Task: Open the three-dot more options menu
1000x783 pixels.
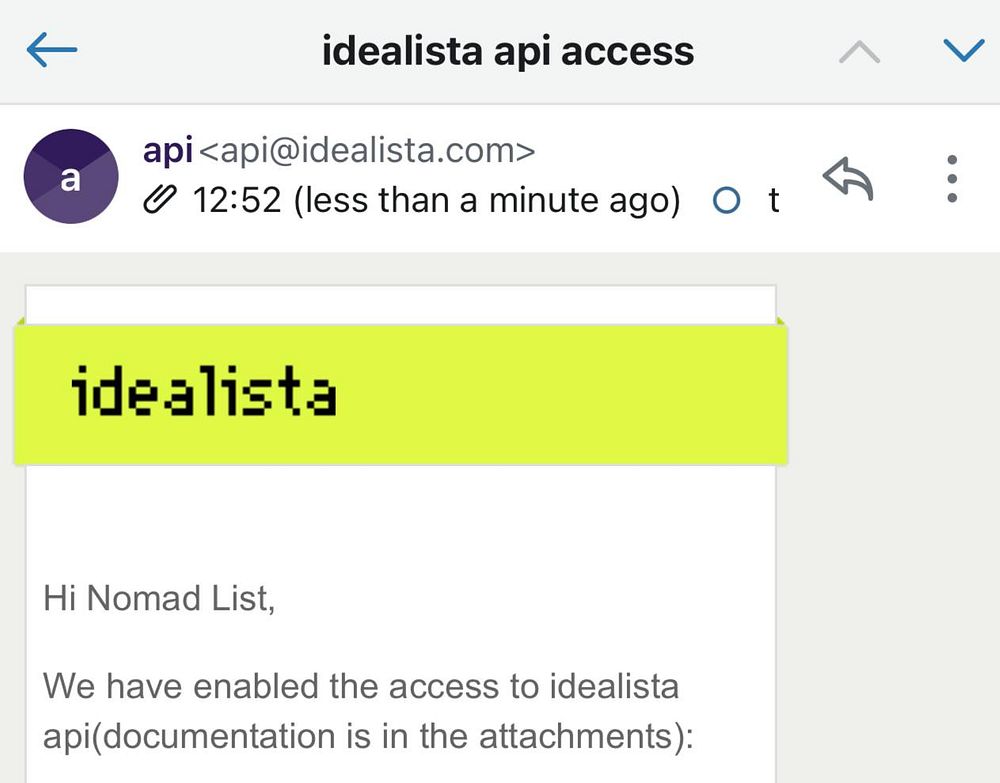Action: click(x=952, y=180)
